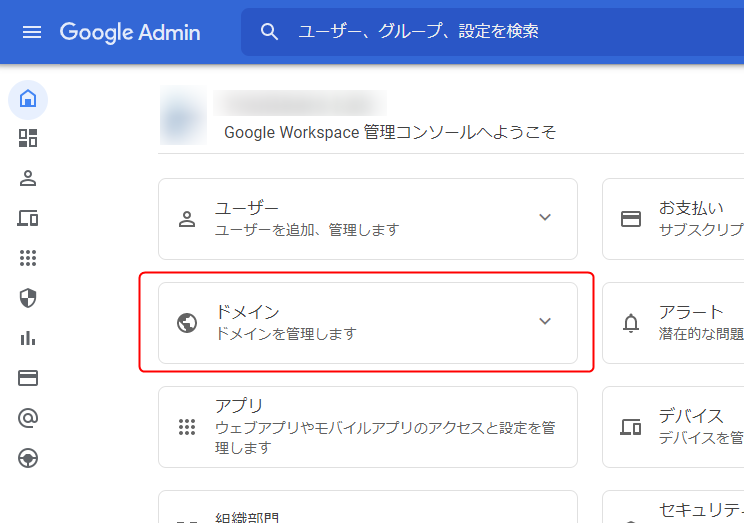This screenshot has width=744, height=523.
Task: Open the お支払い card title
Action: click(x=691, y=208)
